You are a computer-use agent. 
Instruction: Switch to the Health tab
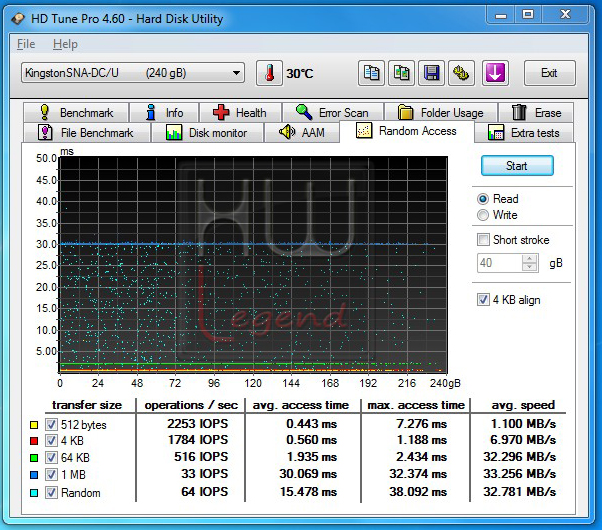tap(240, 113)
